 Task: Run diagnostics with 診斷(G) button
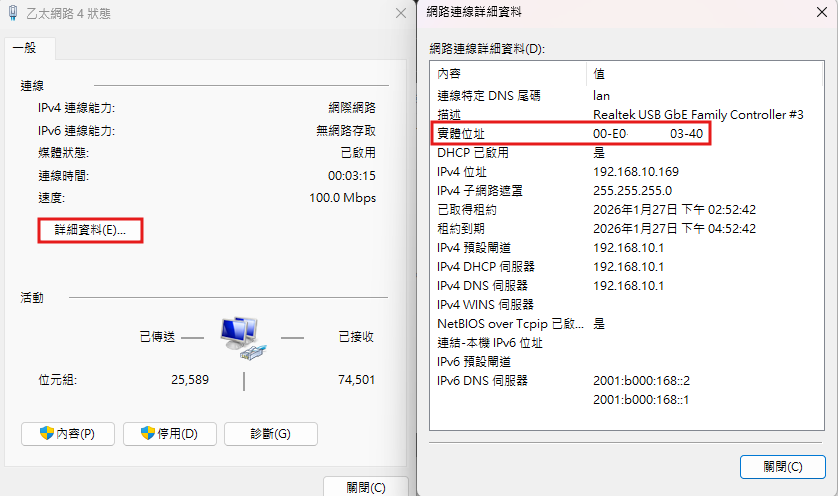click(x=270, y=433)
